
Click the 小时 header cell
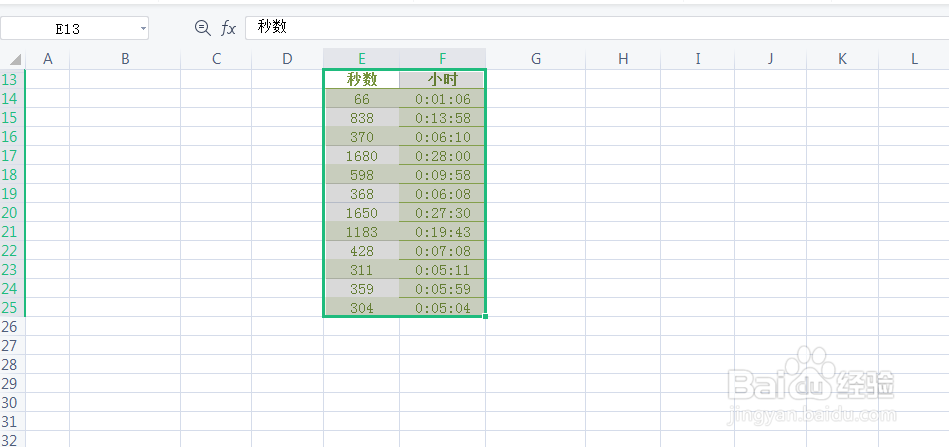(x=442, y=80)
